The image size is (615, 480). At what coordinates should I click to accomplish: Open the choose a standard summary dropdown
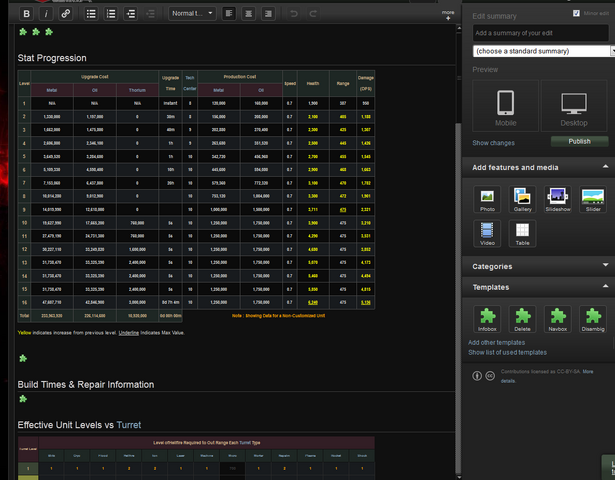click(544, 51)
